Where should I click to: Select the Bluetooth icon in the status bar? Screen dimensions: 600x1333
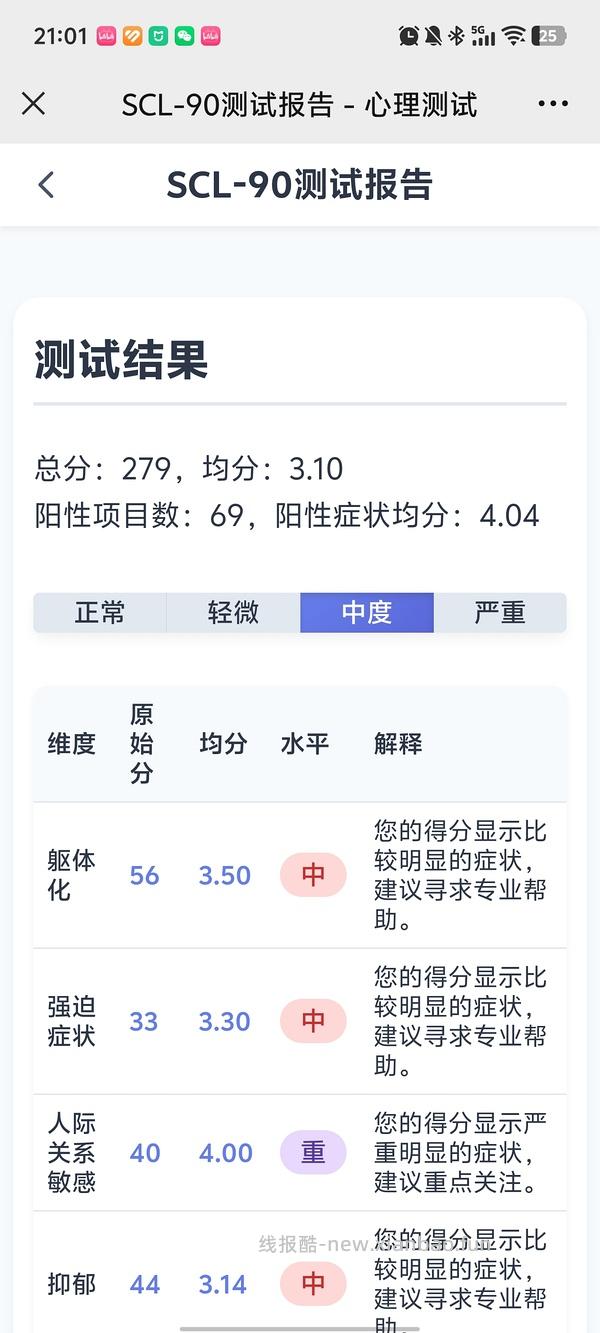(457, 34)
